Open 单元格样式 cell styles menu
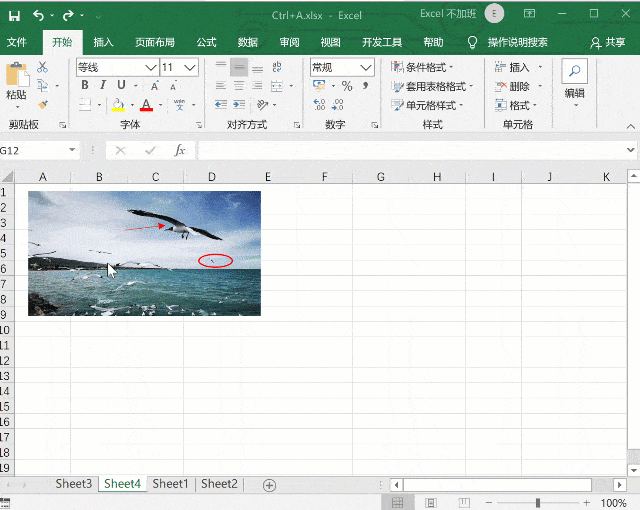This screenshot has width=640, height=510. point(427,105)
